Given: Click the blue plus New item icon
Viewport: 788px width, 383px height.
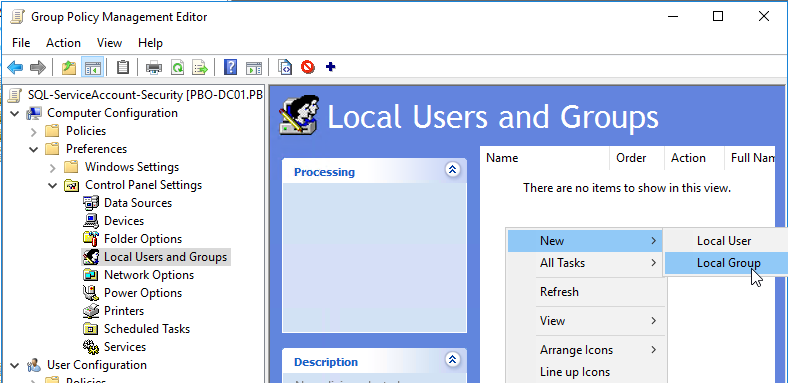Looking at the screenshot, I should (x=331, y=66).
